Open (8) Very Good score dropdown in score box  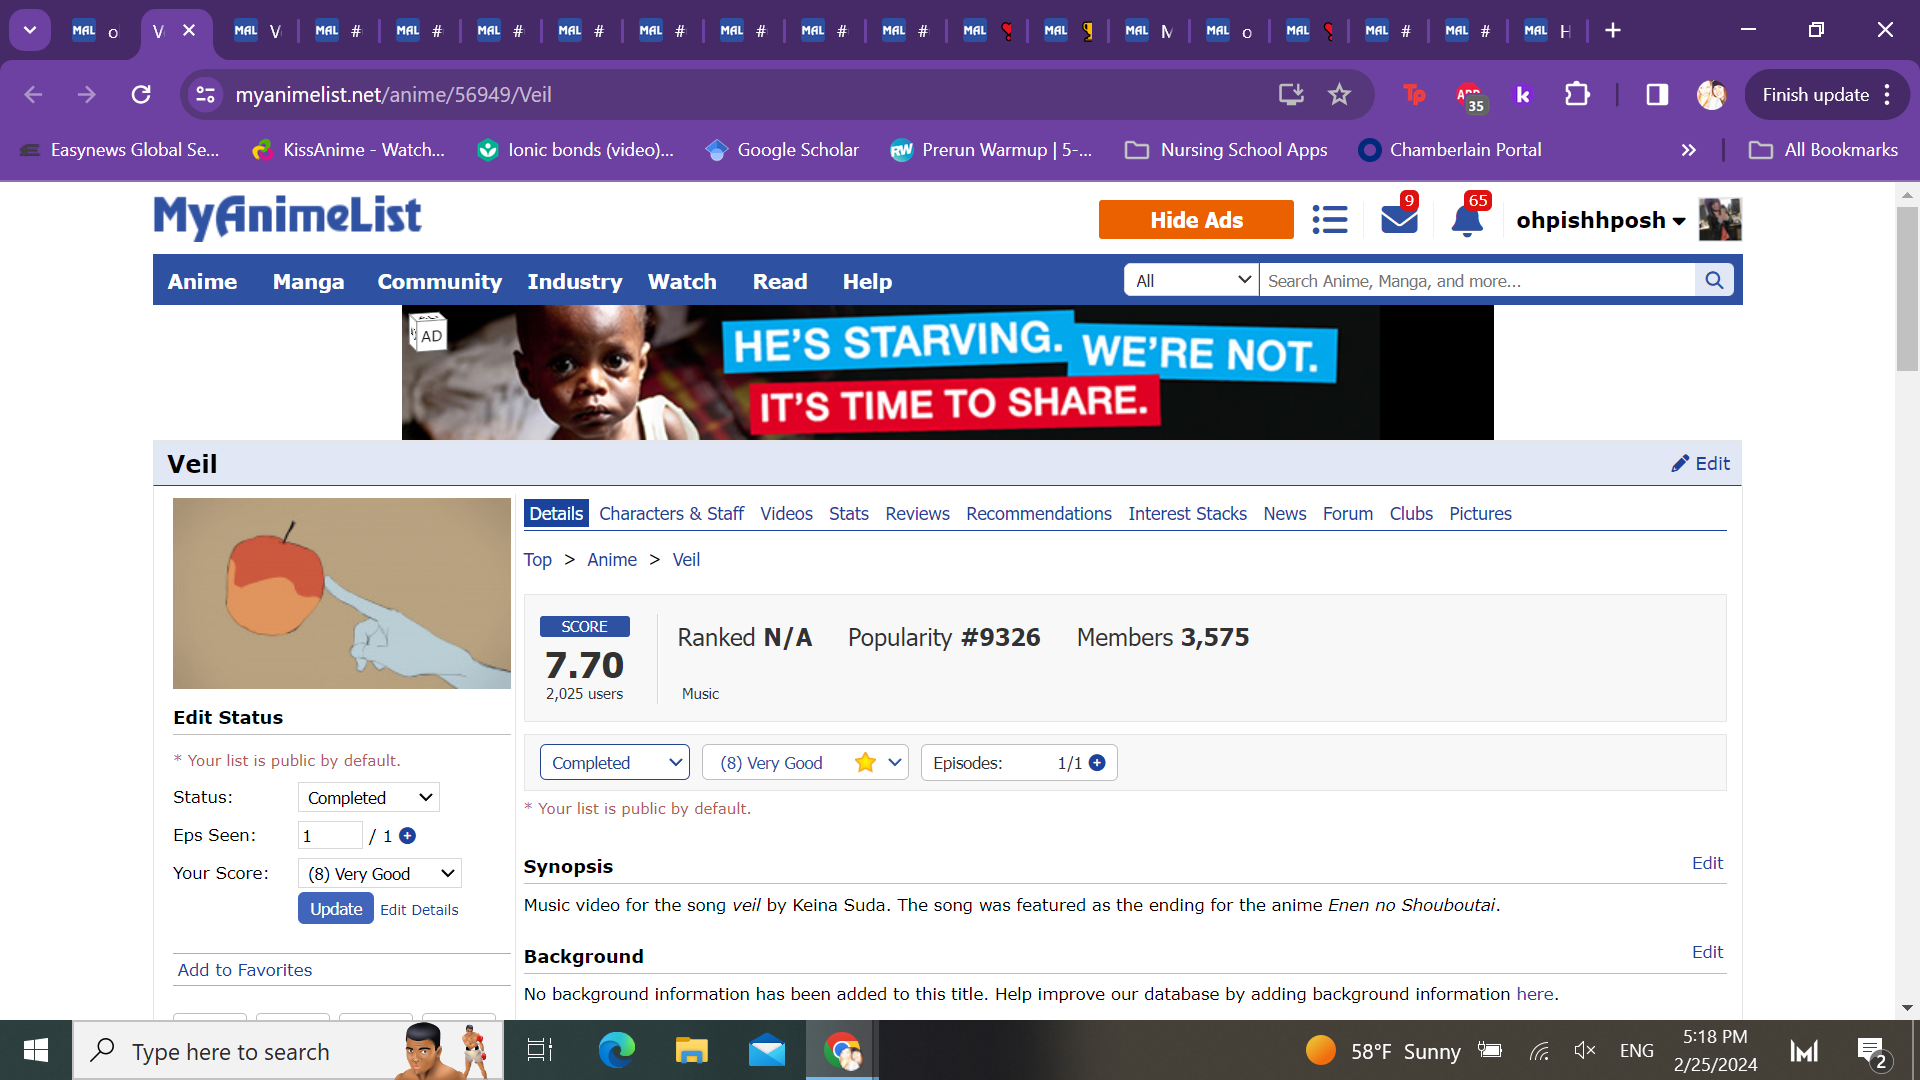pyautogui.click(x=805, y=763)
